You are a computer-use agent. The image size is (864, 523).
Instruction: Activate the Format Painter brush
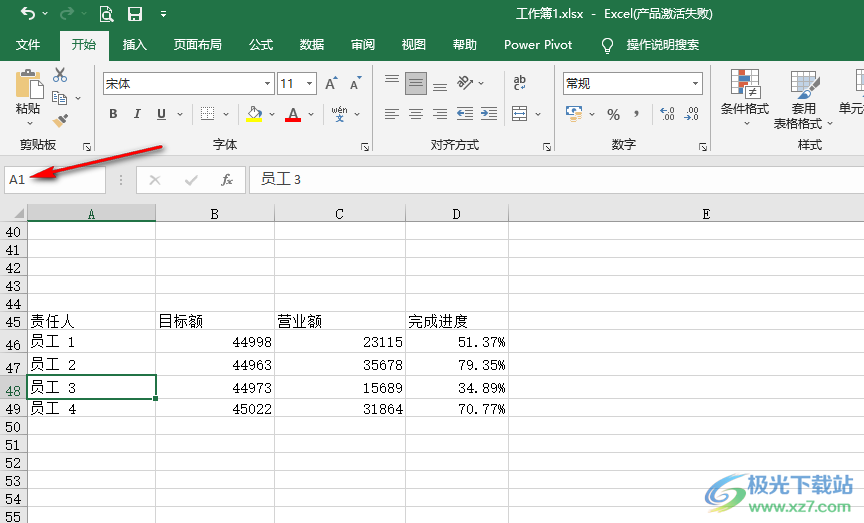60,120
